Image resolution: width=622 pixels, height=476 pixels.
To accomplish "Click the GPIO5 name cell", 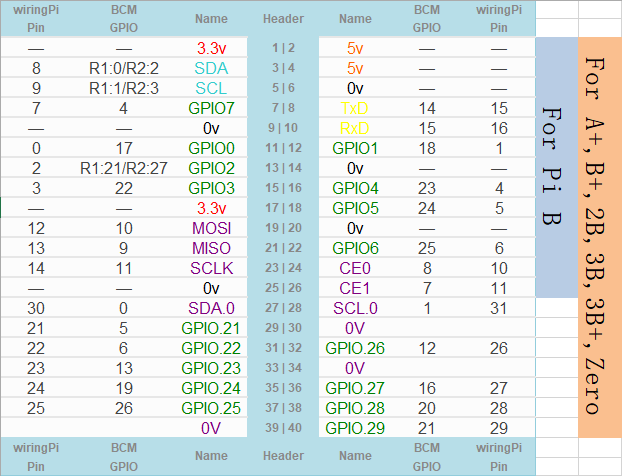I will 355,208.
